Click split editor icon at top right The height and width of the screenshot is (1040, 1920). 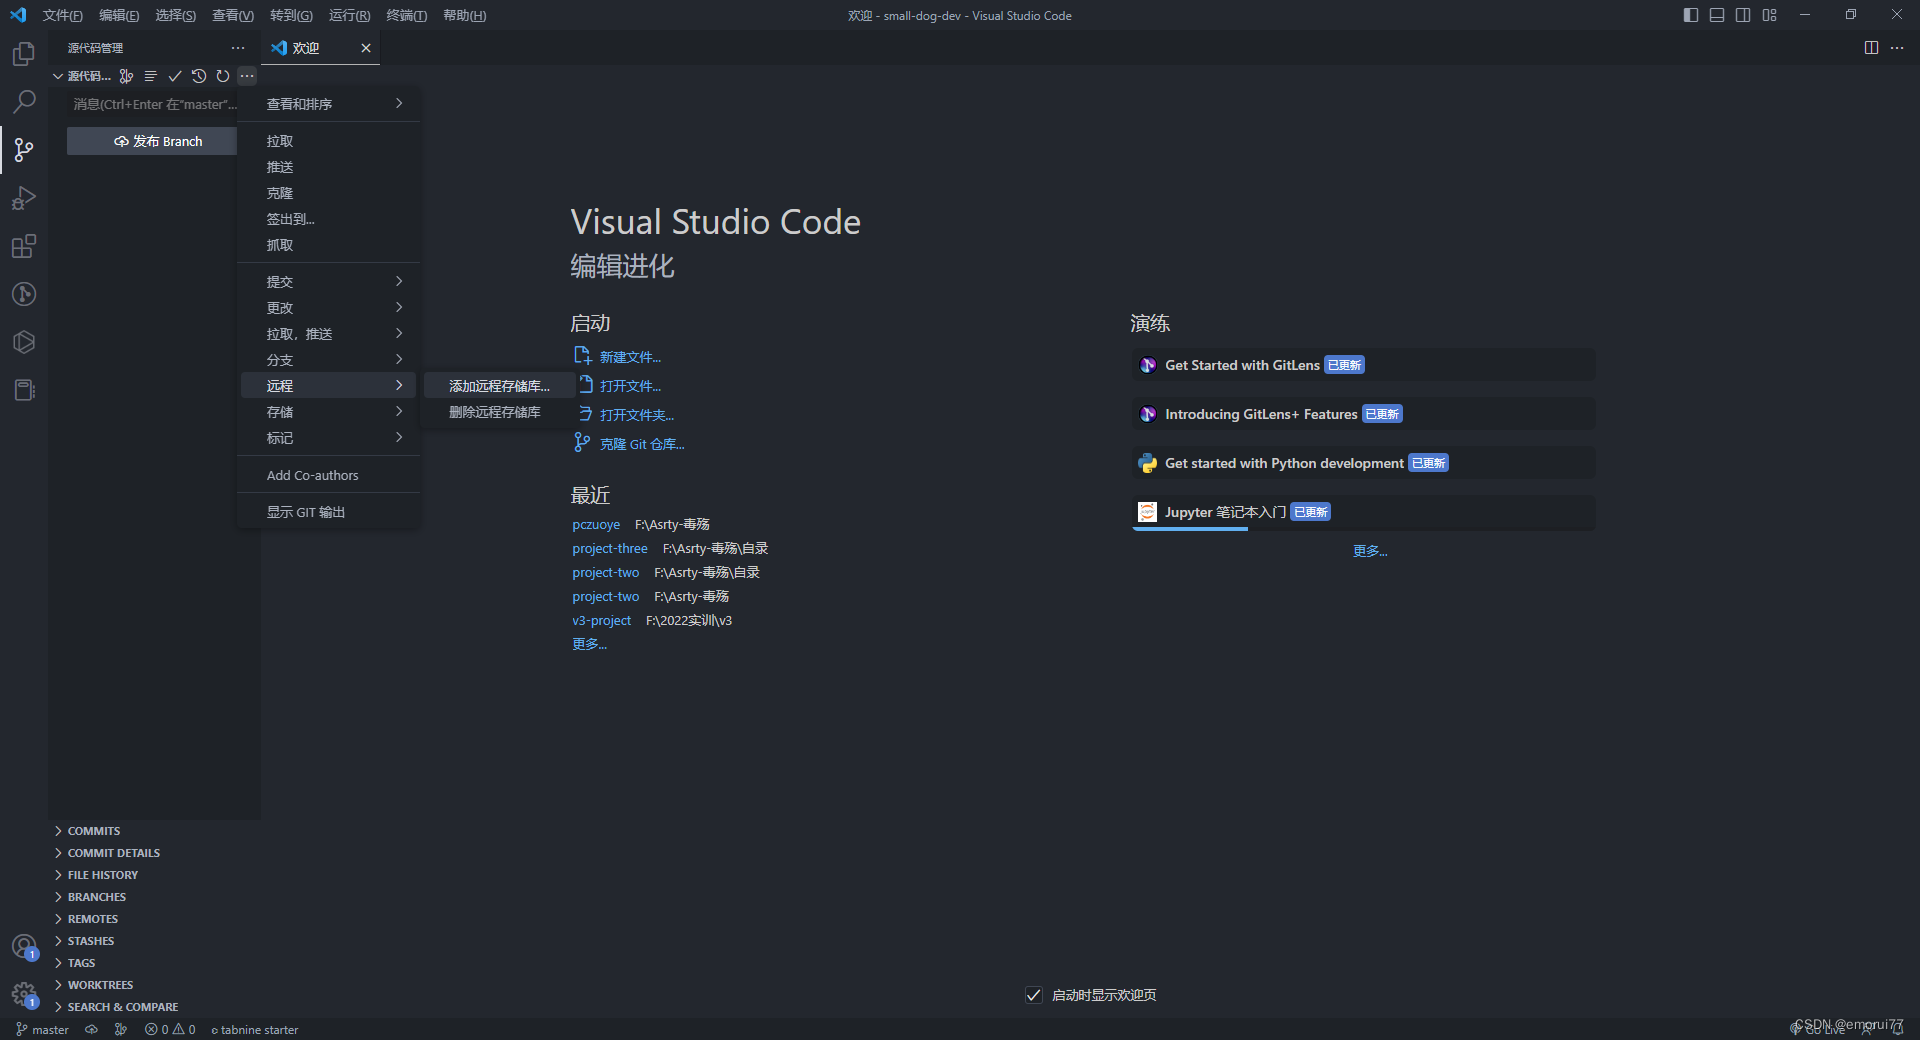tap(1871, 48)
